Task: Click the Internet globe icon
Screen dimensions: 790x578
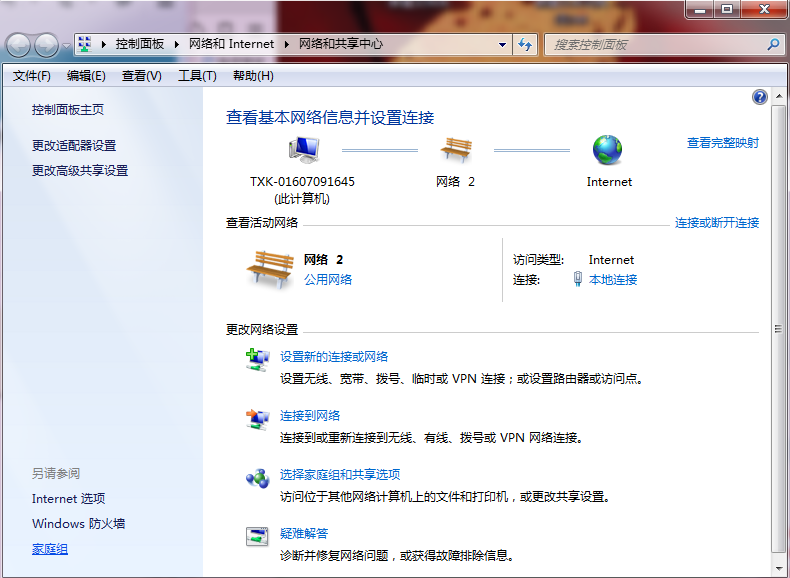Action: [x=607, y=150]
